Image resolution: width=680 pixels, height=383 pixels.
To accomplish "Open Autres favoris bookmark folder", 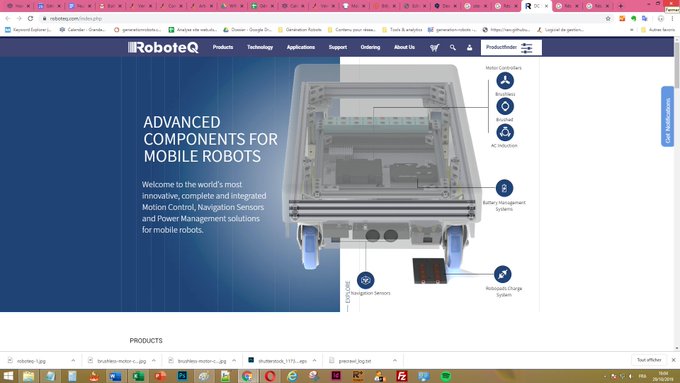I will [x=658, y=30].
